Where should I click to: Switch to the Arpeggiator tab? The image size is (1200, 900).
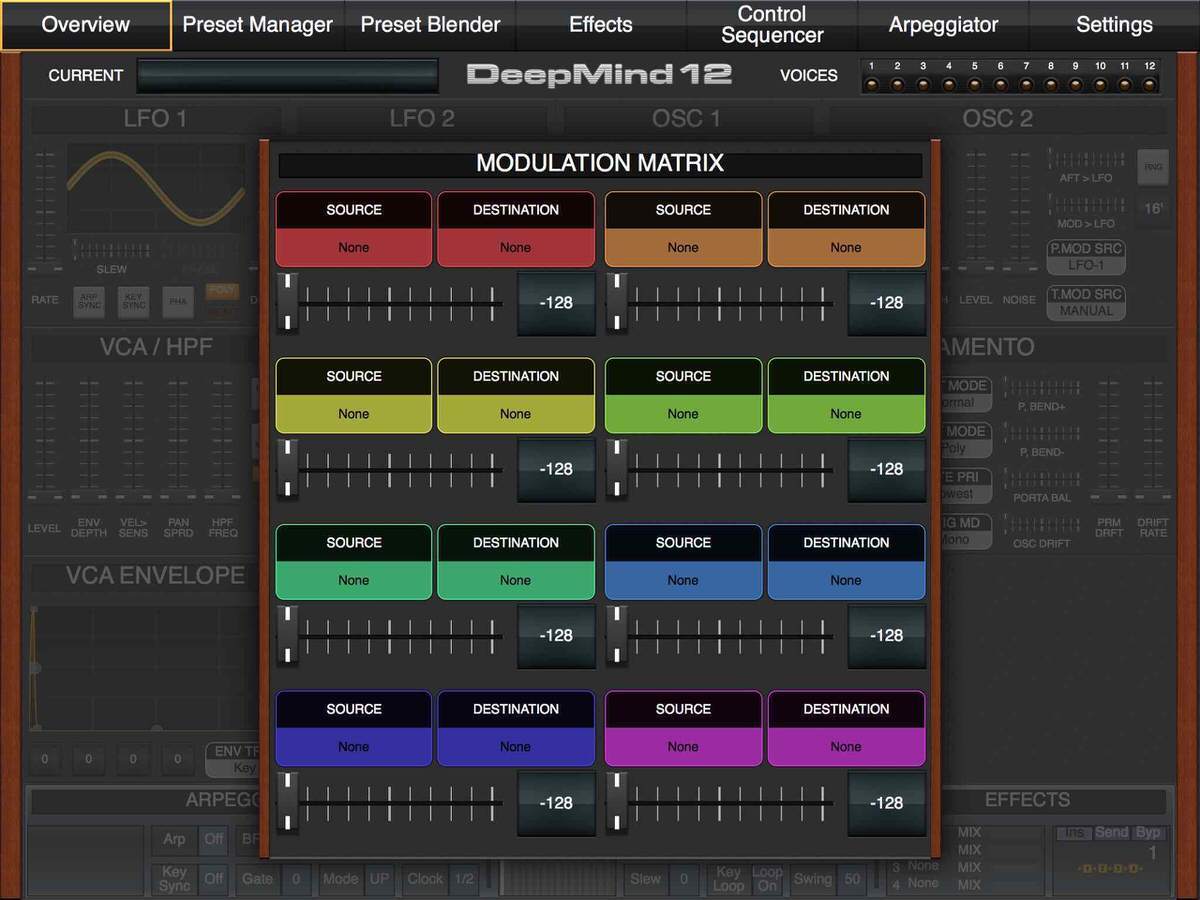pyautogui.click(x=943, y=25)
